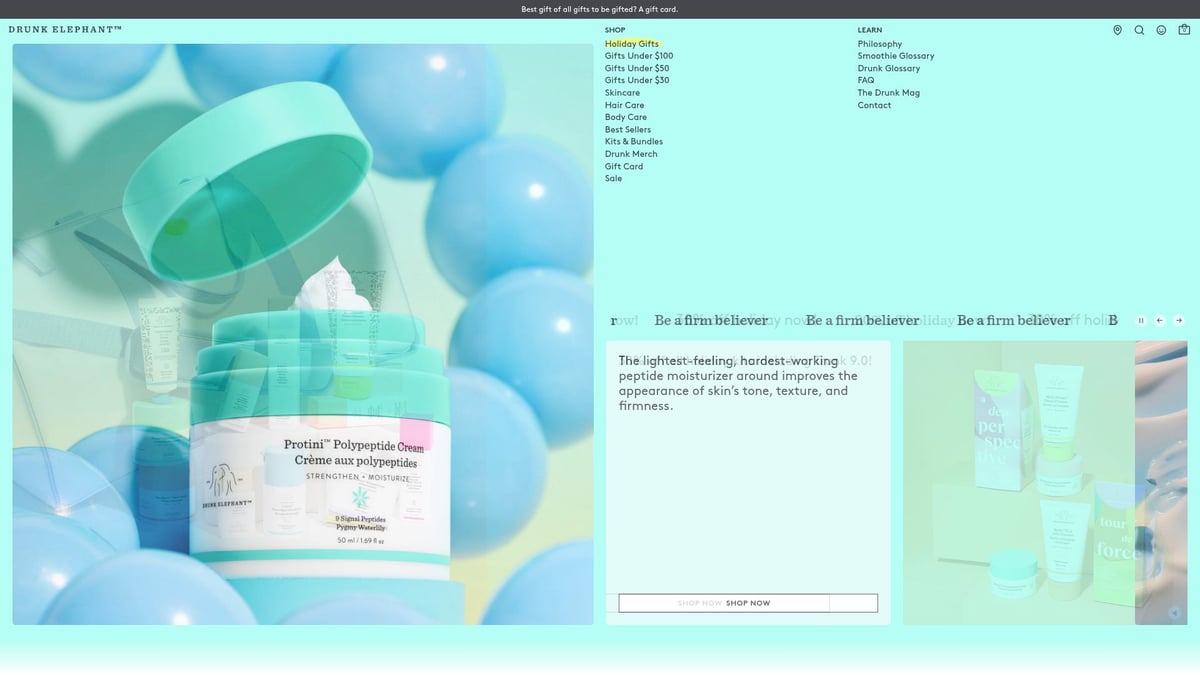This screenshot has height=675, width=1200.
Task: Go to Skincare category
Action: tap(622, 93)
